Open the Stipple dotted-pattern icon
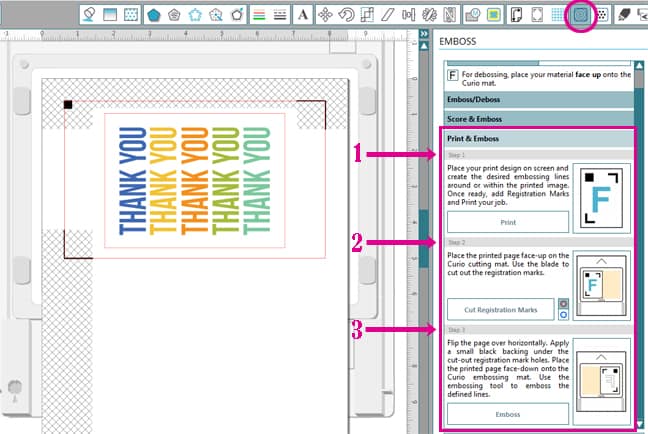Image resolution: width=648 pixels, height=434 pixels. (603, 15)
